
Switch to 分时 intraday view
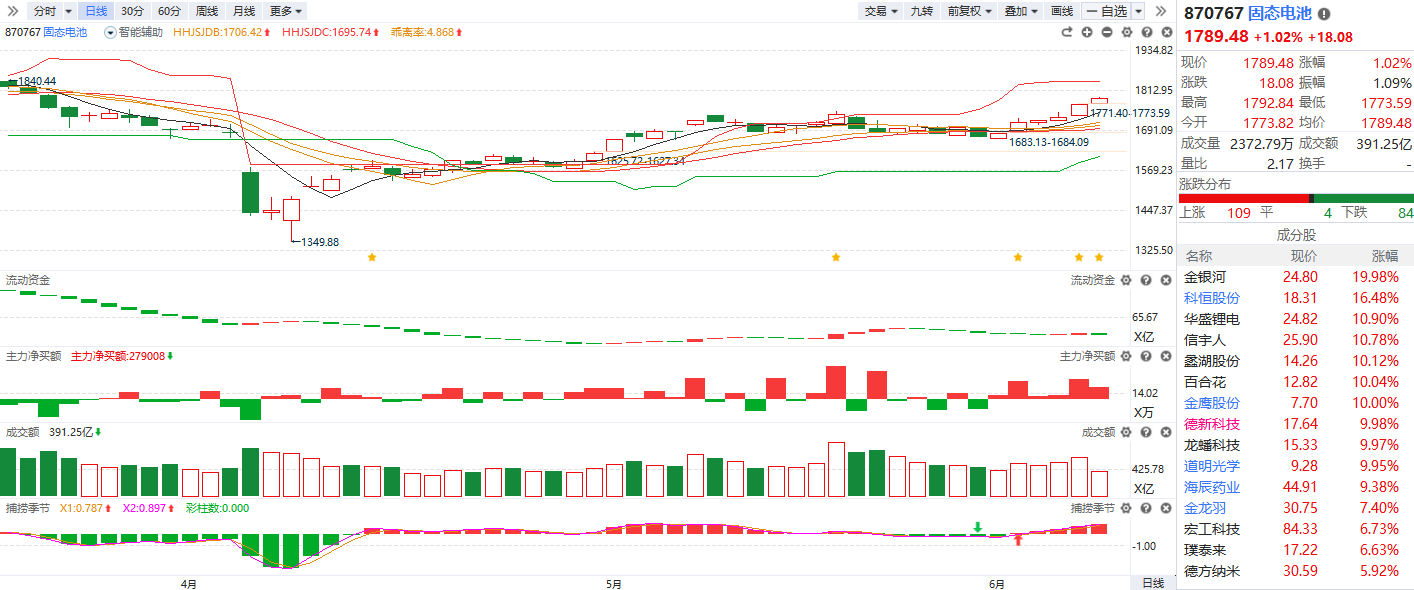44,11
